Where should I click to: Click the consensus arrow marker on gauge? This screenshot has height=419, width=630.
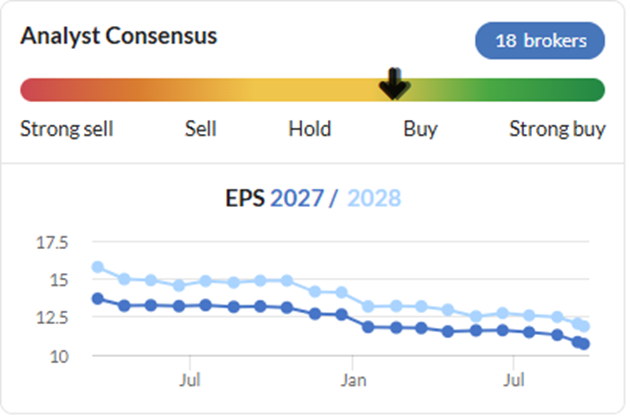[x=394, y=84]
